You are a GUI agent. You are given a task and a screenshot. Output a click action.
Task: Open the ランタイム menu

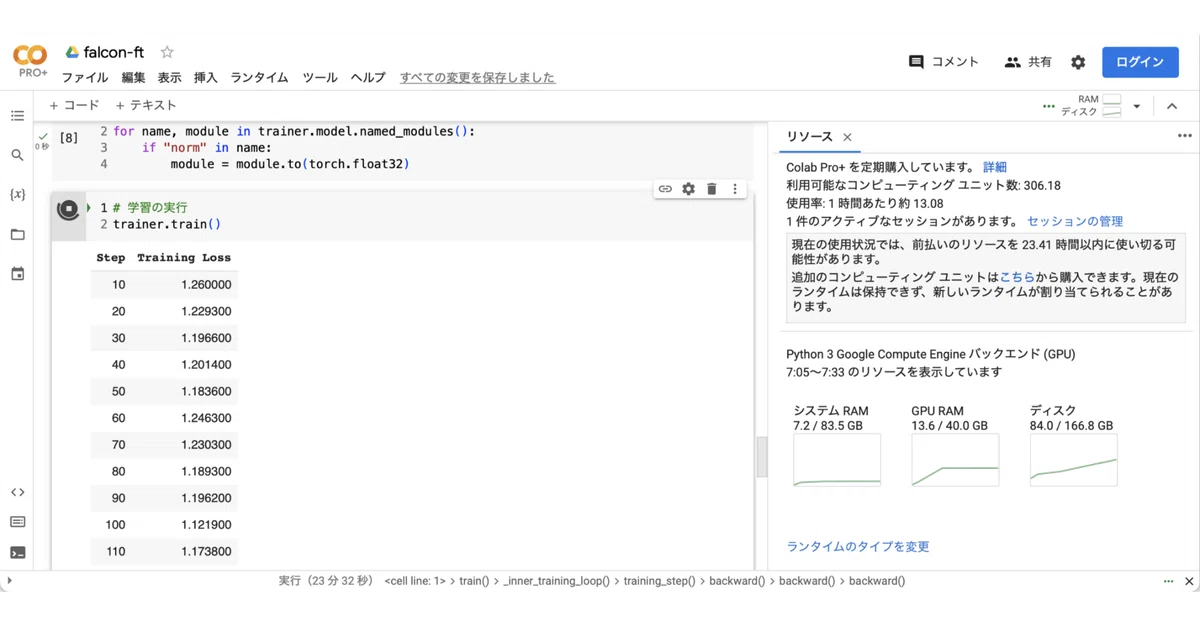(x=259, y=78)
